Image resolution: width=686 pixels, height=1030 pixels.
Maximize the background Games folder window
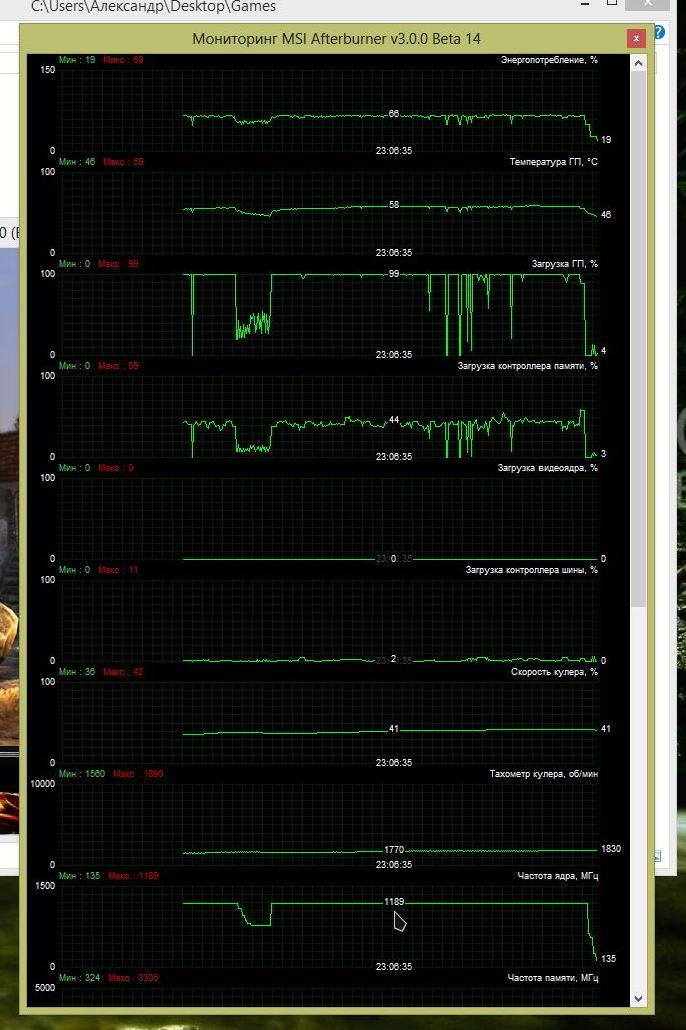pyautogui.click(x=612, y=3)
